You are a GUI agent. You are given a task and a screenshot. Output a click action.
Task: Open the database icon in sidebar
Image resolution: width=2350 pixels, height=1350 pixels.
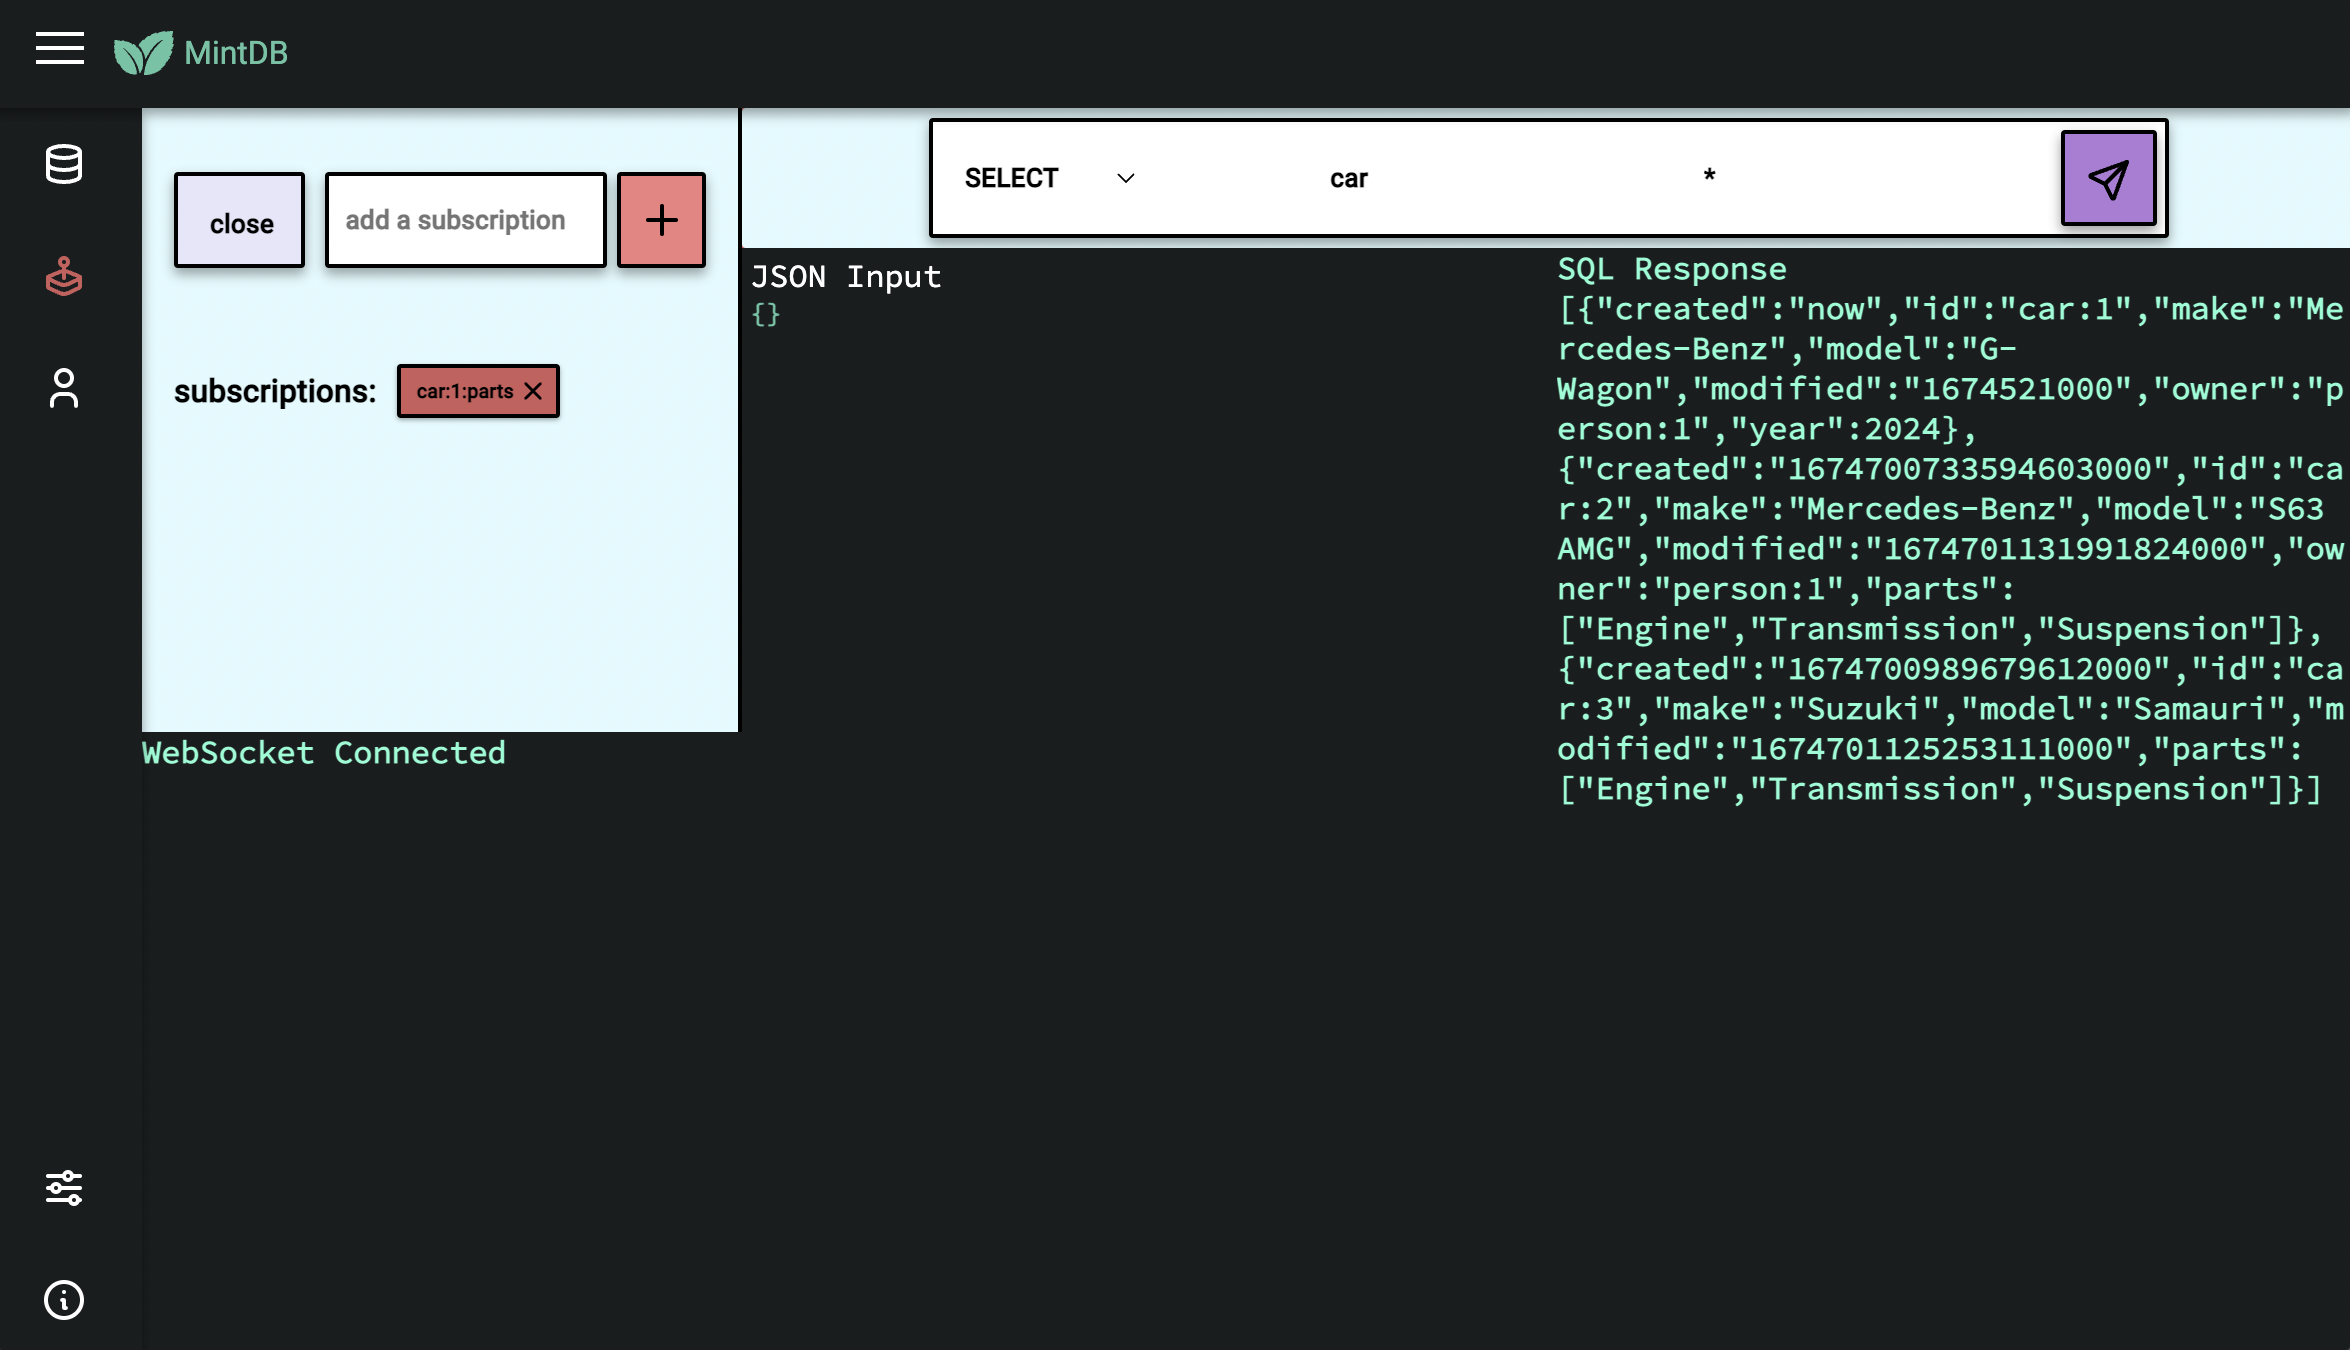(x=64, y=164)
